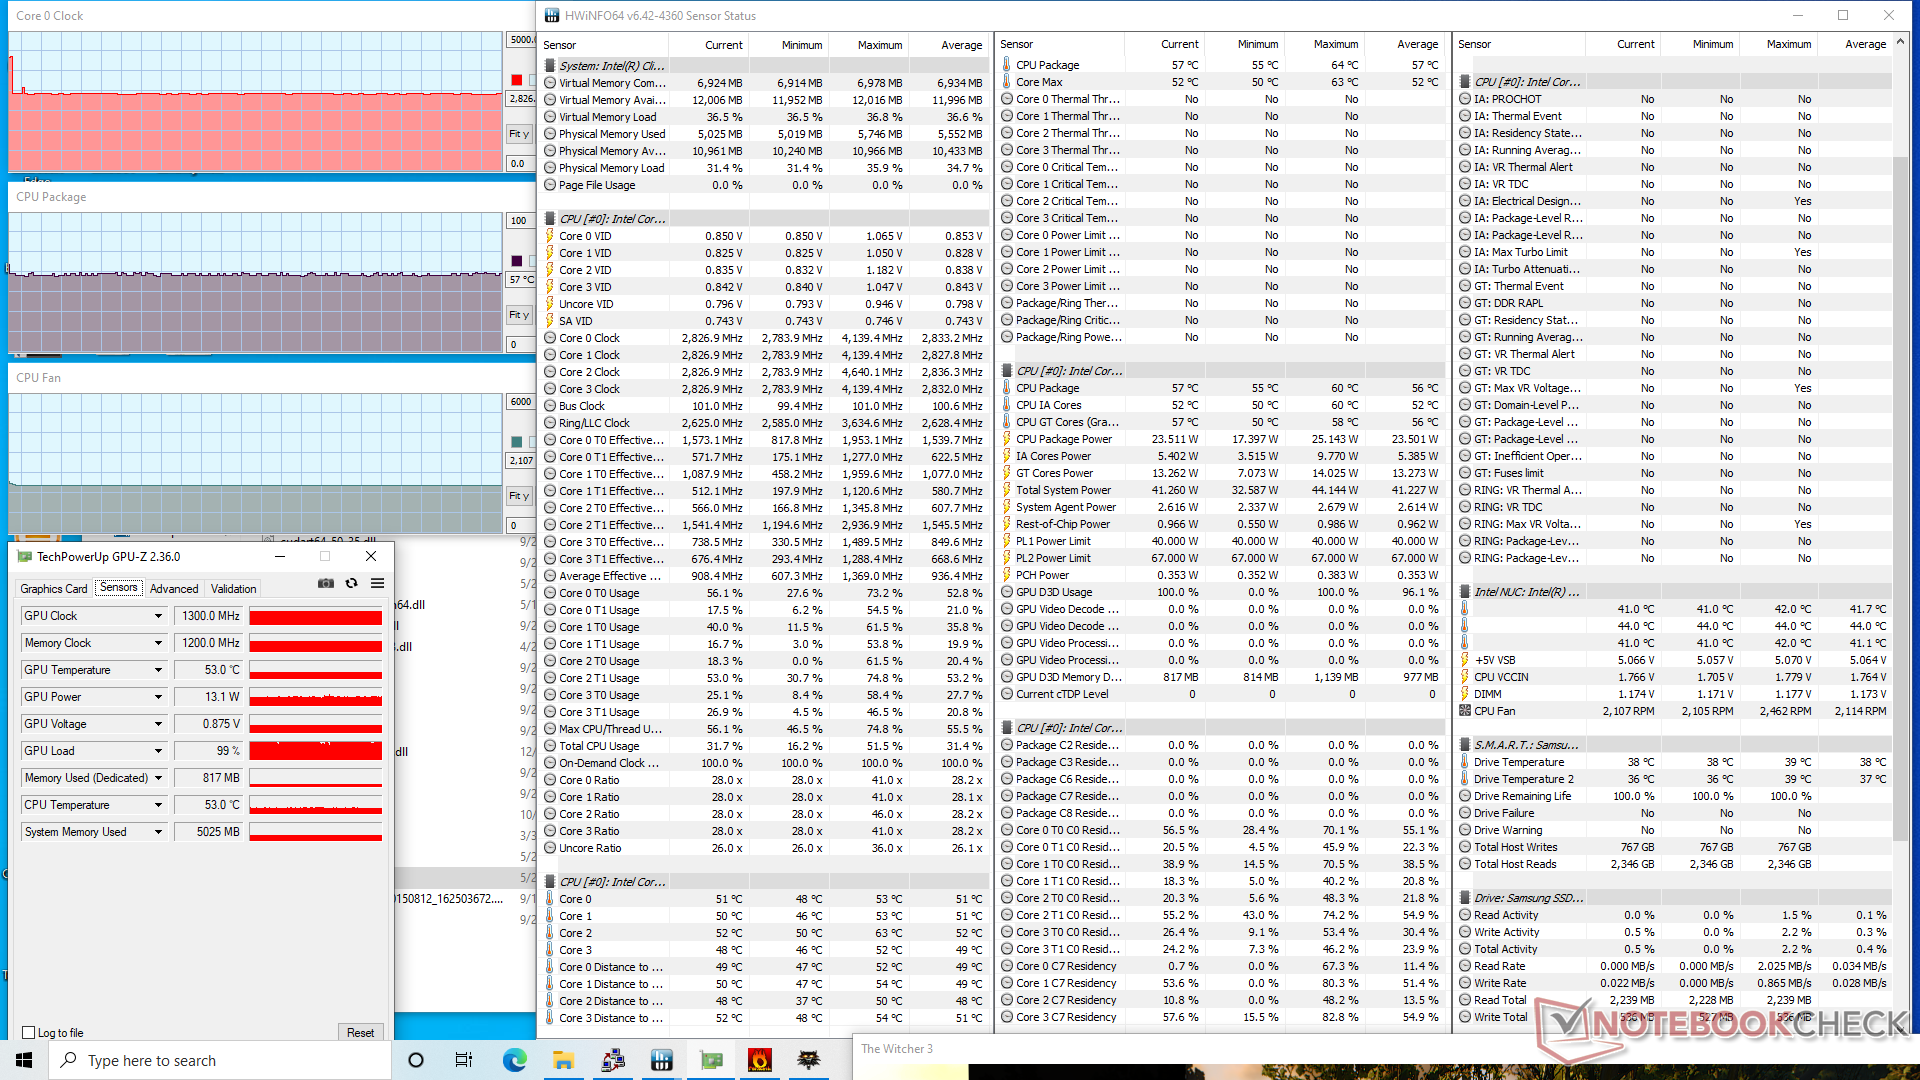Open CPU Temperature sensor dropdown

[x=158, y=805]
